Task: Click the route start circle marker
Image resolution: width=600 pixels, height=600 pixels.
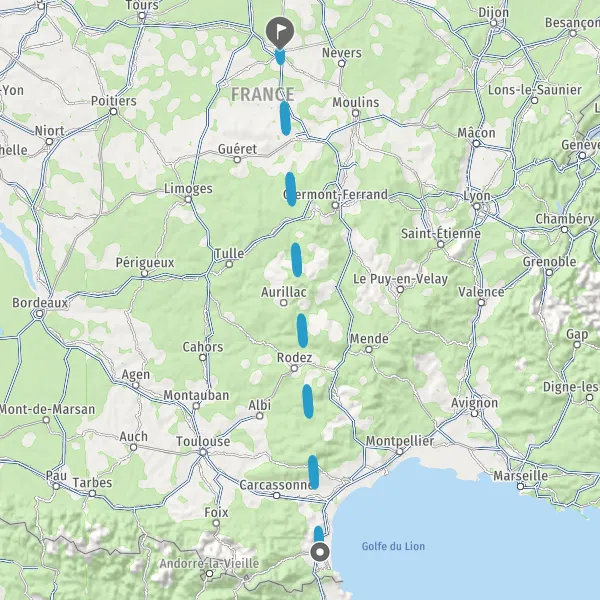Action: pos(320,552)
